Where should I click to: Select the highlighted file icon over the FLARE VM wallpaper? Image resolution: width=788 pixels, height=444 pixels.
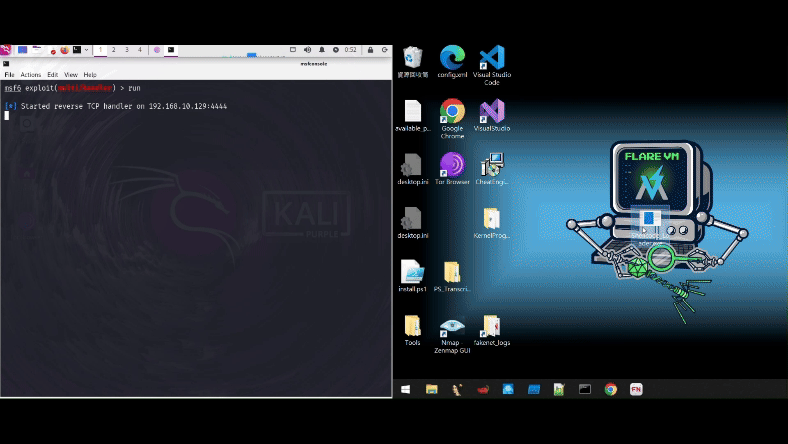coord(650,227)
